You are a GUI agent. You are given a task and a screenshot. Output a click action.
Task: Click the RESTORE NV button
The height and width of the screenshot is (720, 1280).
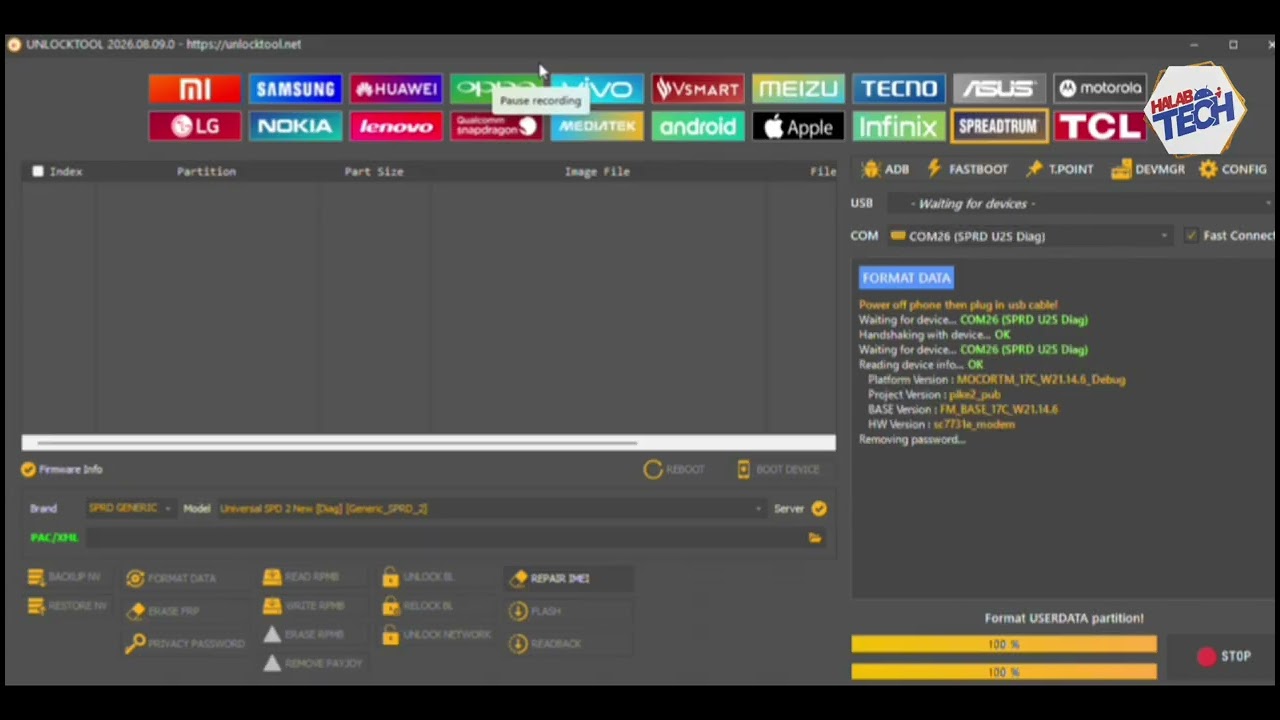pos(66,606)
